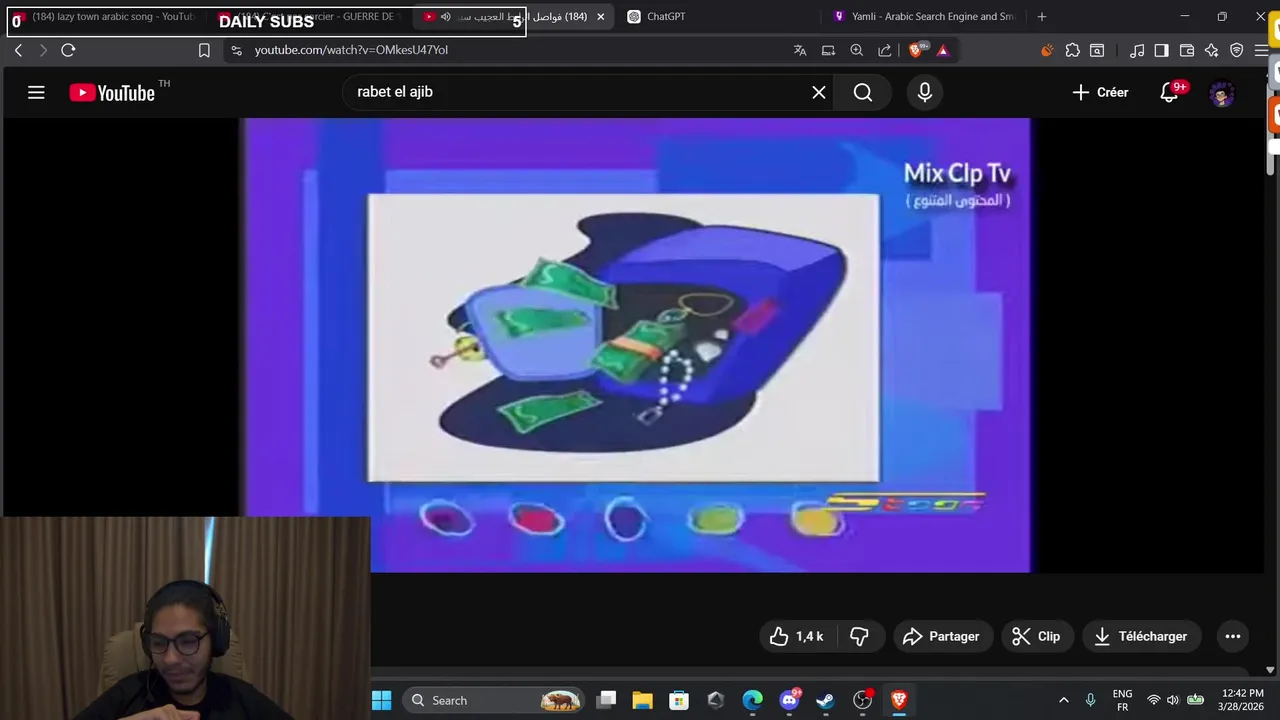The height and width of the screenshot is (720, 1280).
Task: Open Brave Wallet icon
Action: click(1187, 50)
